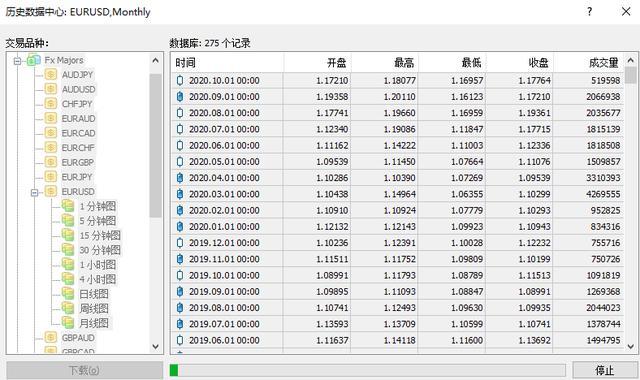Image resolution: width=640 pixels, height=380 pixels.
Task: Click close price 1.10293
Action: (534, 211)
